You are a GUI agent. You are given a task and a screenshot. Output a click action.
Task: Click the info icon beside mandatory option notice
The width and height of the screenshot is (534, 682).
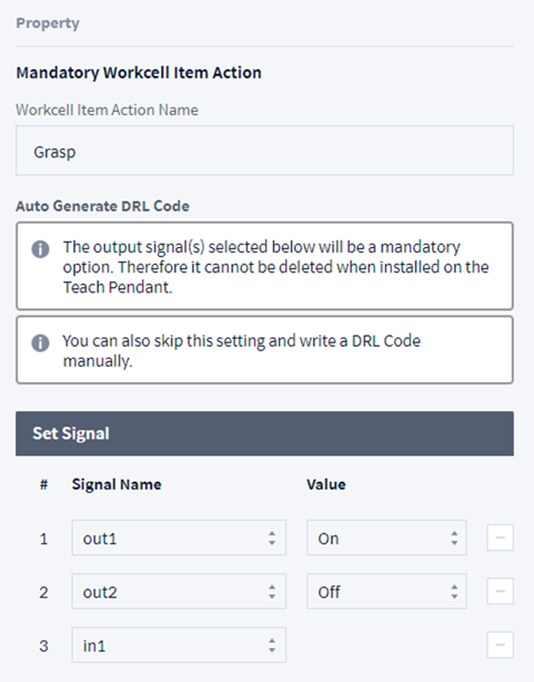click(40, 249)
